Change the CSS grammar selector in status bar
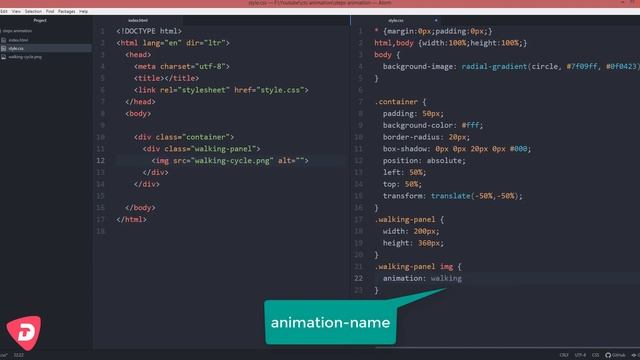The image size is (640, 360). pos(596,355)
